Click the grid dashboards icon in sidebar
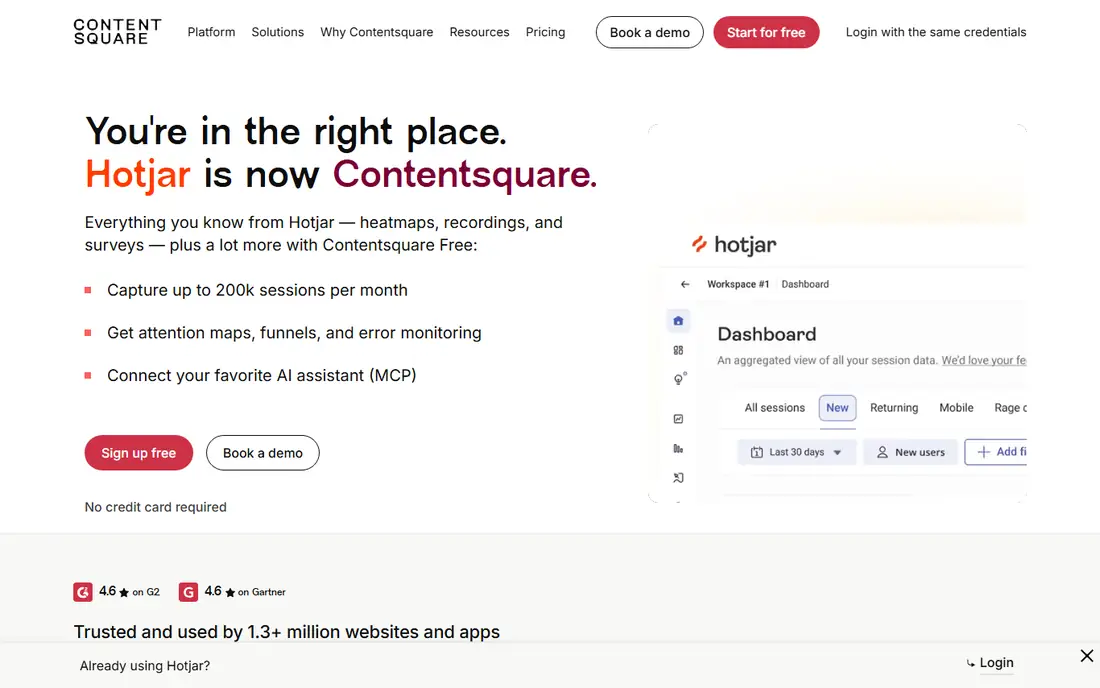The height and width of the screenshot is (688, 1100). point(678,350)
